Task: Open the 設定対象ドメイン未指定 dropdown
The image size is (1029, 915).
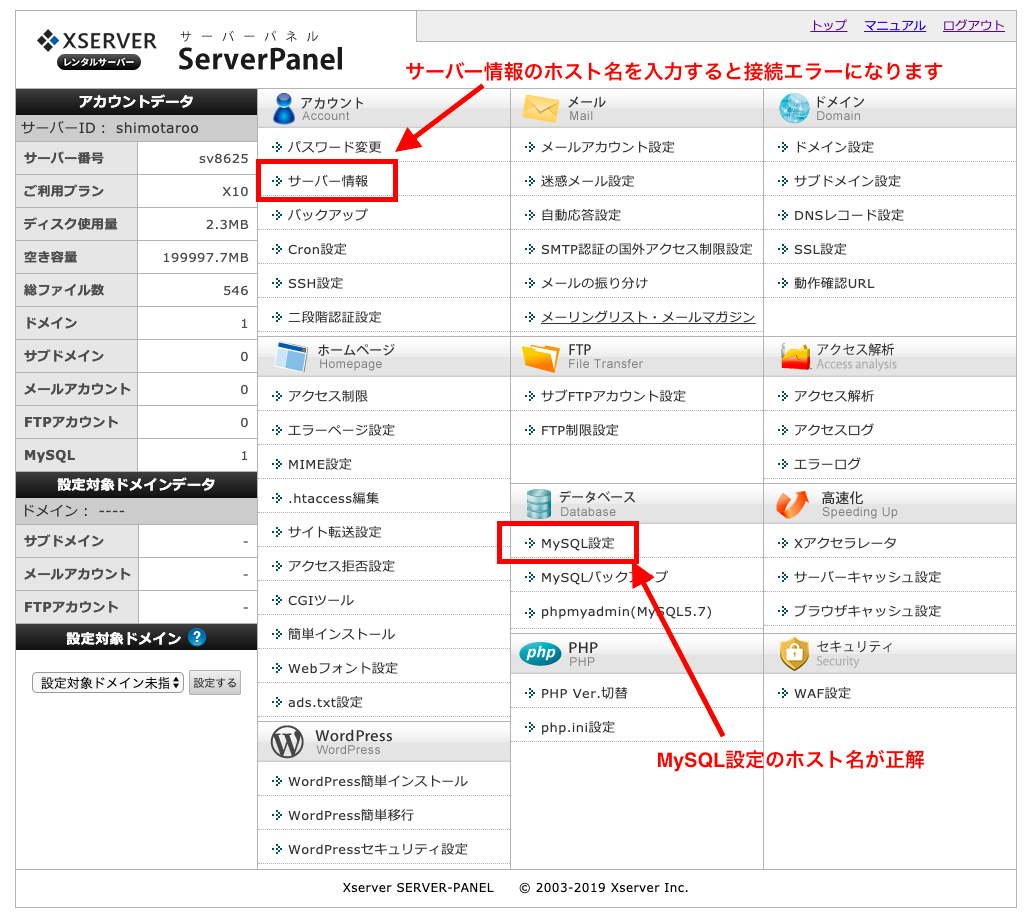Action: 108,683
